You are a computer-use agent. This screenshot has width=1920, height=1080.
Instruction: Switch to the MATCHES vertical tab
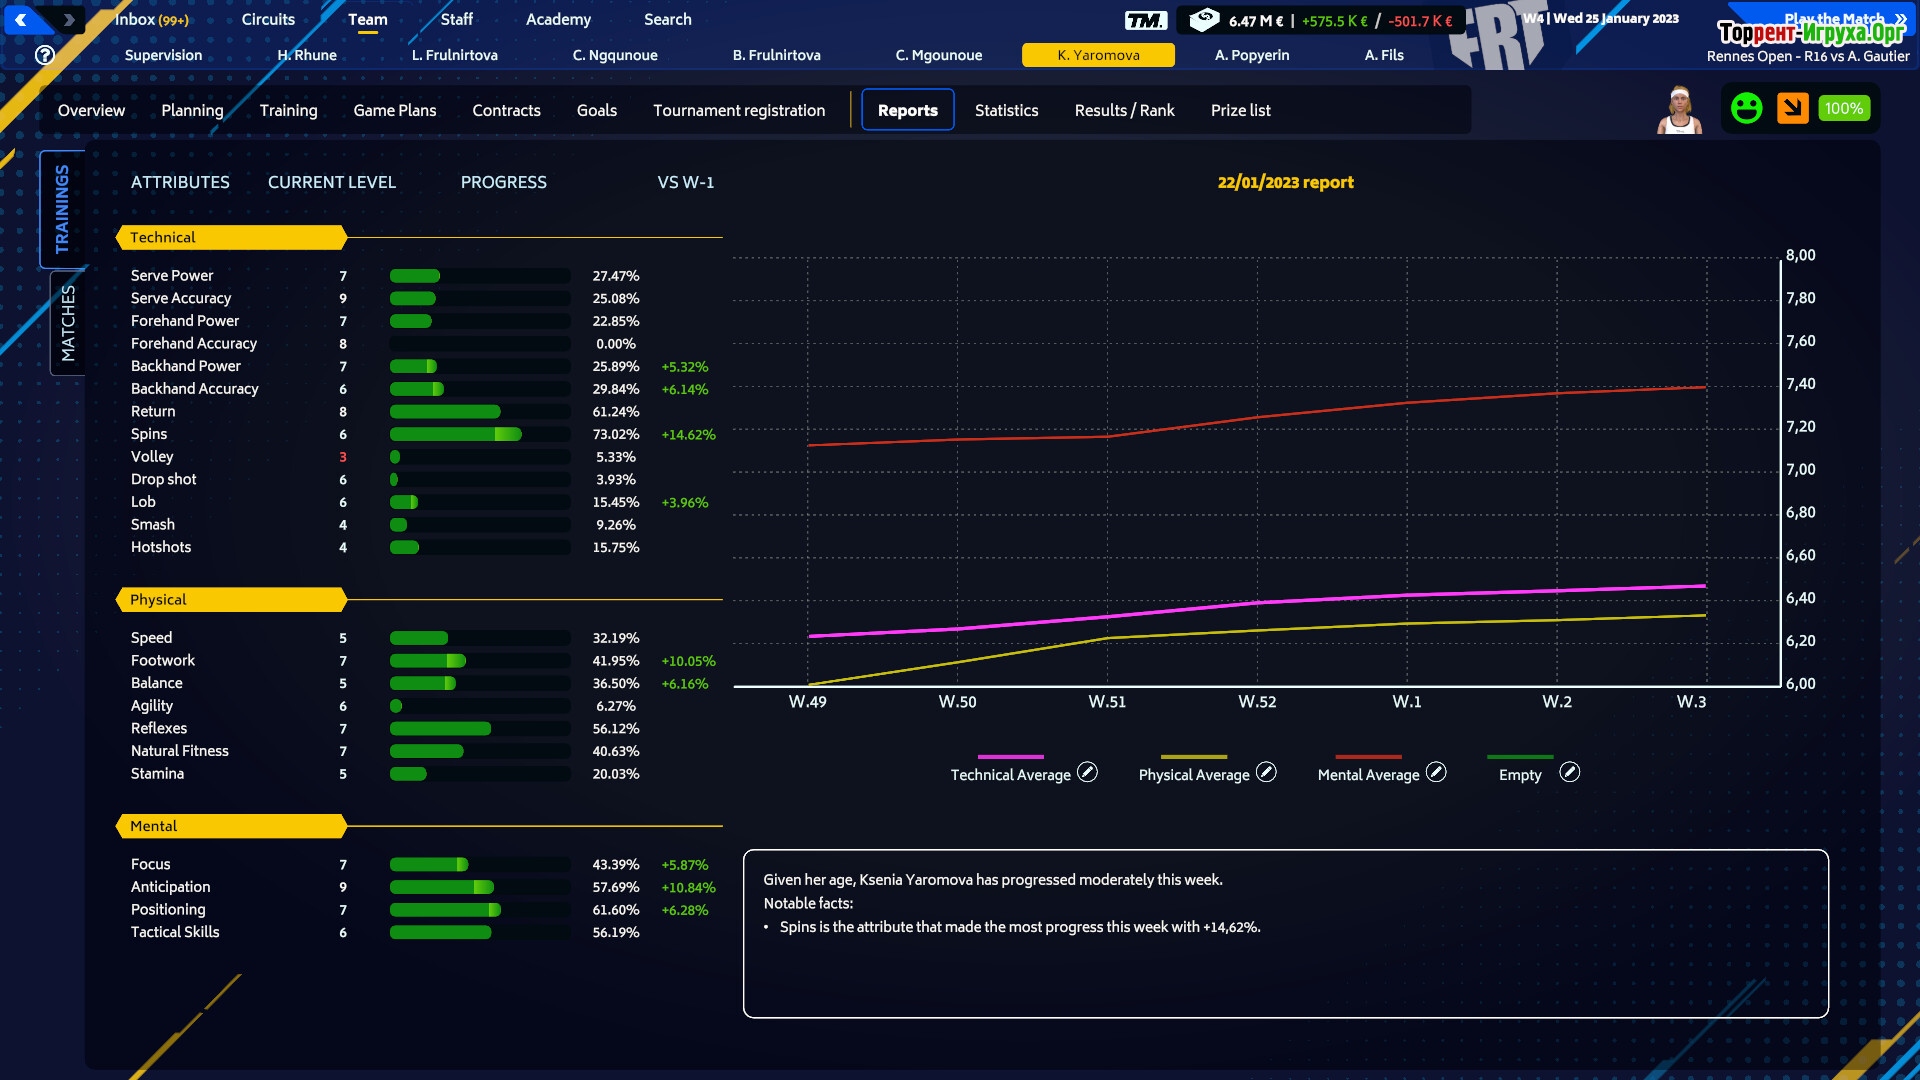(x=67, y=323)
